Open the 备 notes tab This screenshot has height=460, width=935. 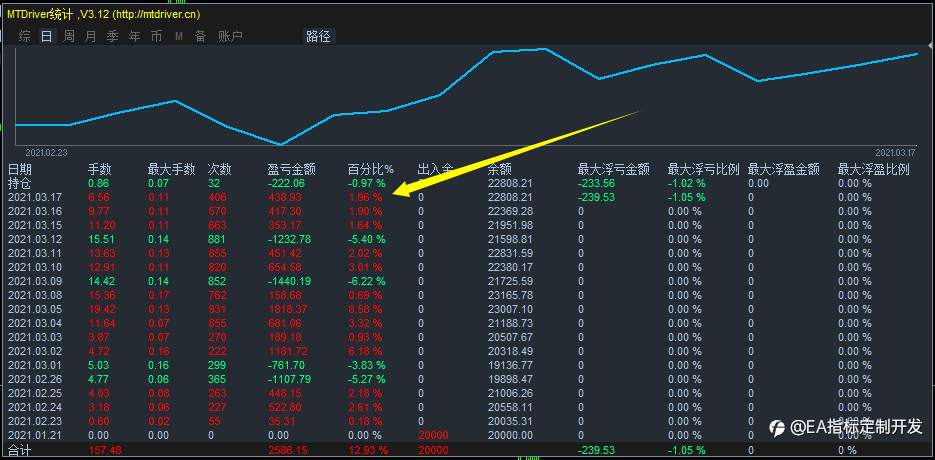[x=201, y=36]
